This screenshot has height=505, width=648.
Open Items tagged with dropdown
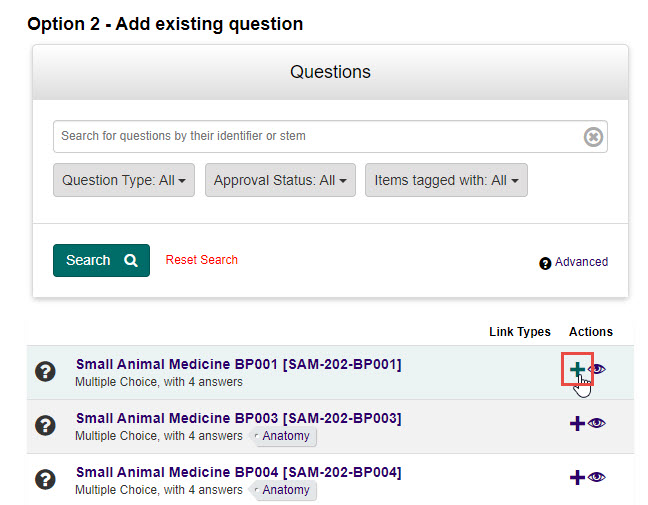click(446, 181)
